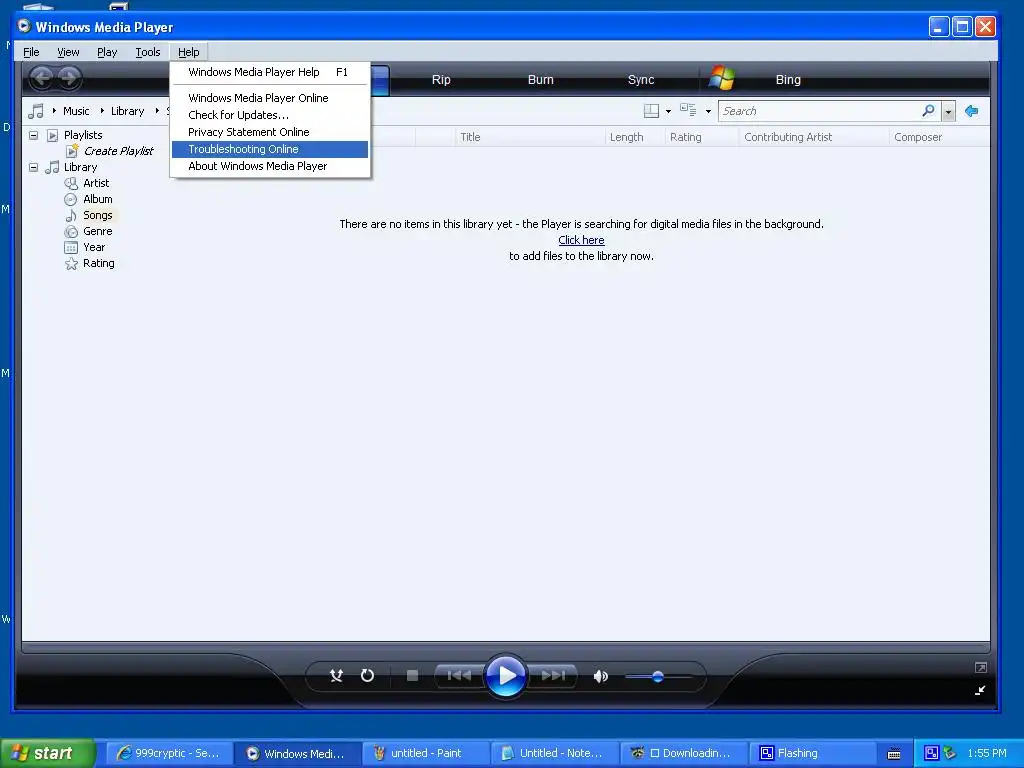1024x768 pixels.
Task: Turn repeat on
Action: (368, 675)
